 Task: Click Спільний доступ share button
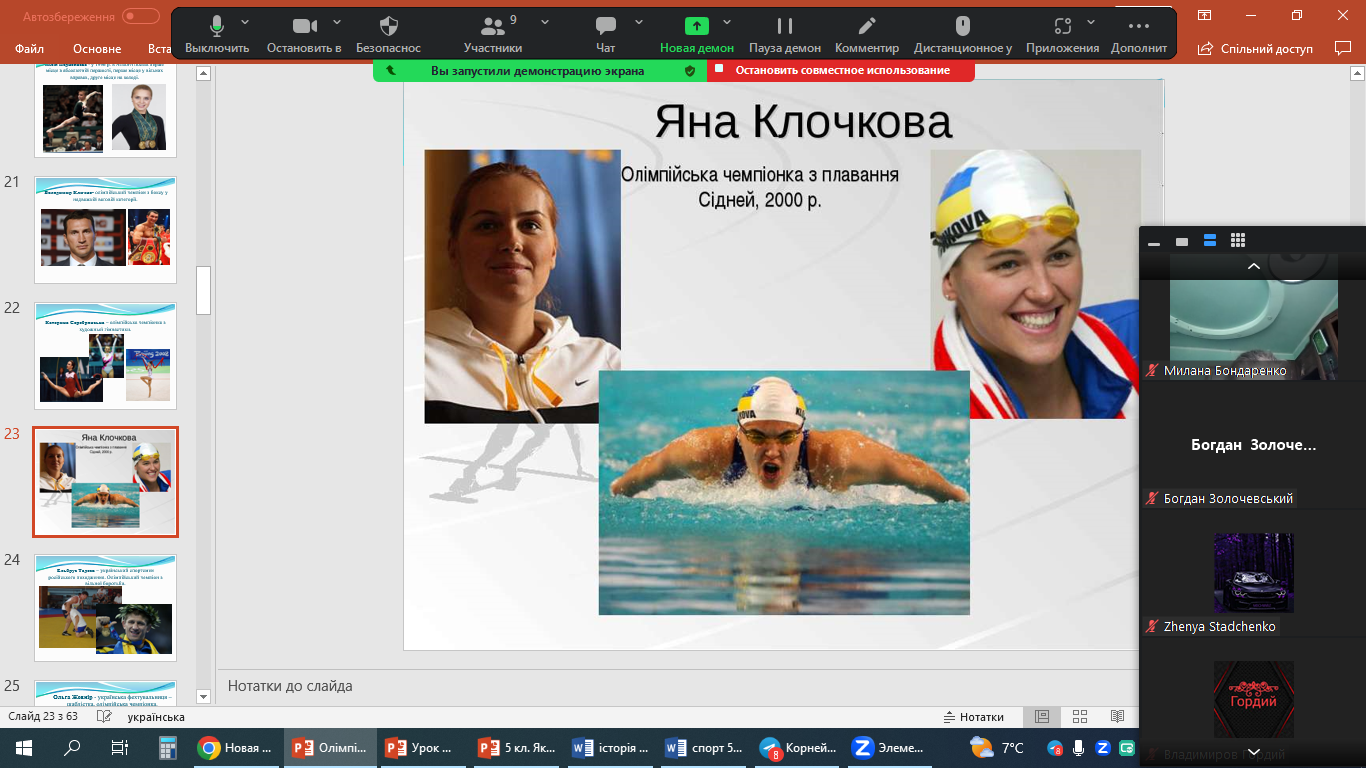tap(1255, 48)
